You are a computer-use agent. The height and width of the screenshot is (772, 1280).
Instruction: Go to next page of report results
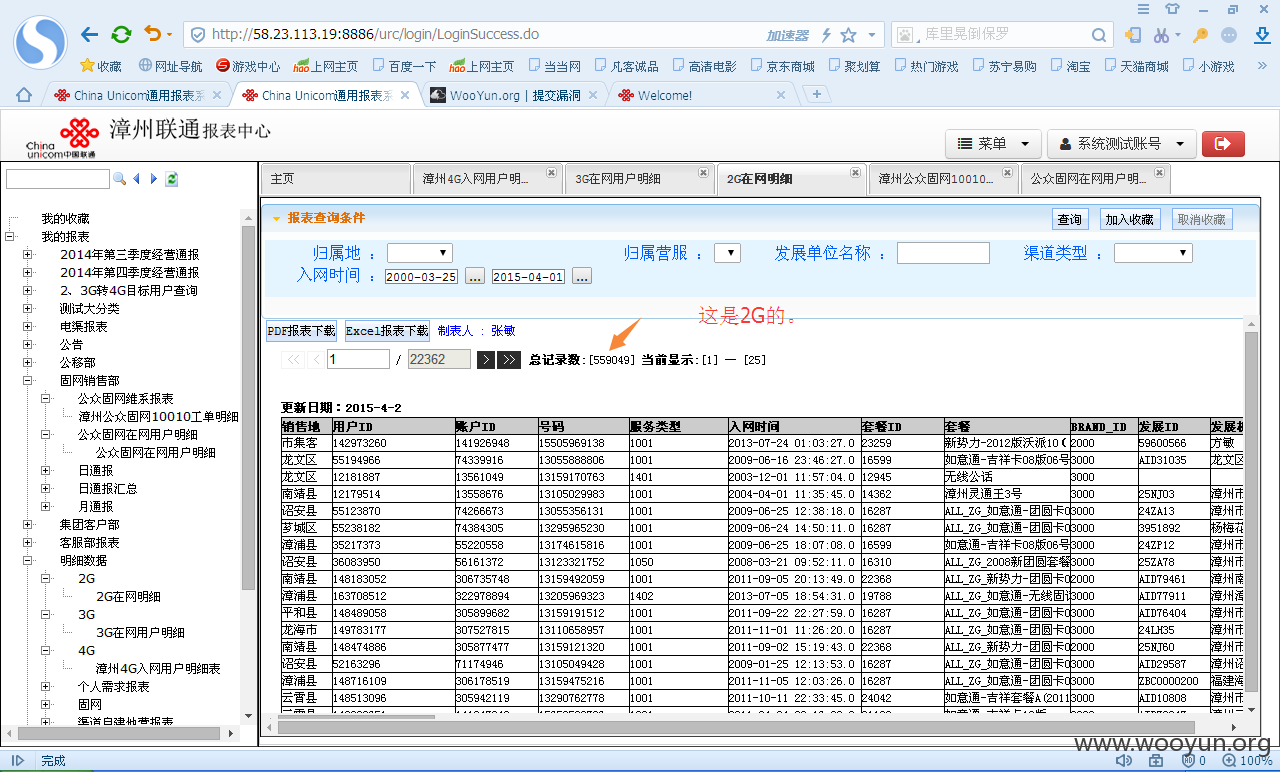486,359
